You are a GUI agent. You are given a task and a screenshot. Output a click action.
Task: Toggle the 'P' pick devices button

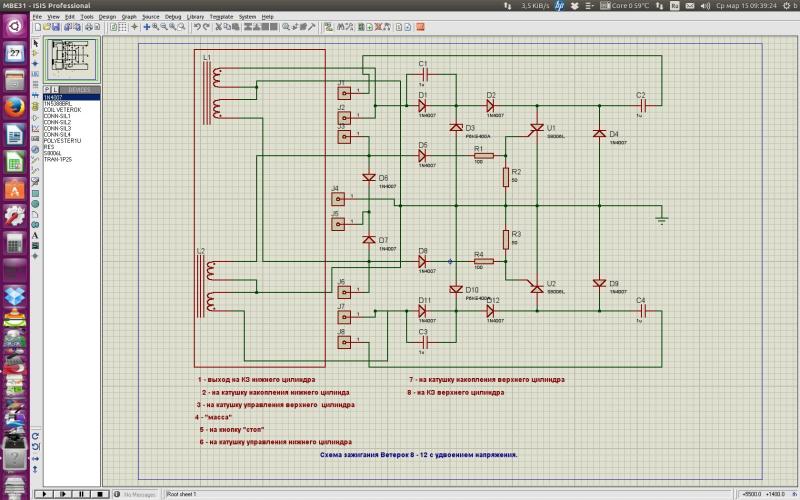click(x=47, y=89)
